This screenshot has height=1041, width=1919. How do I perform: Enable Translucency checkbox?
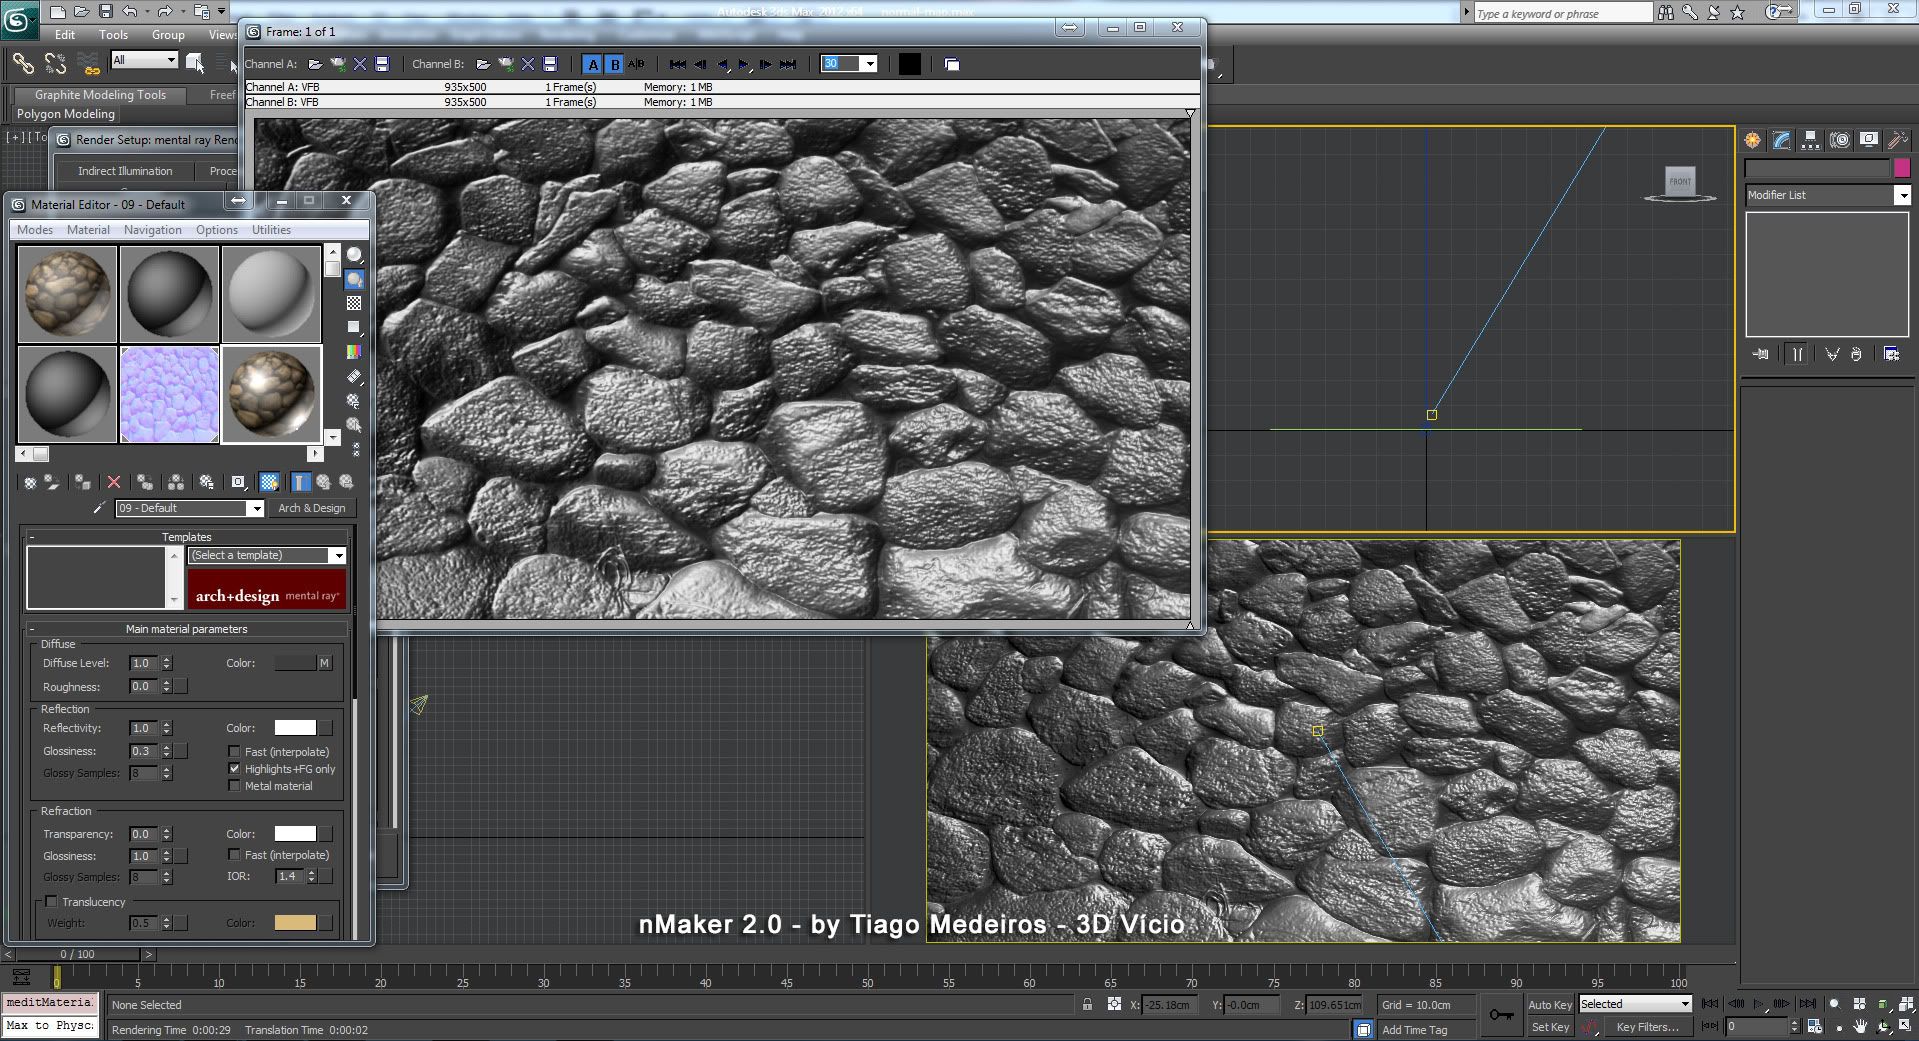(51, 902)
